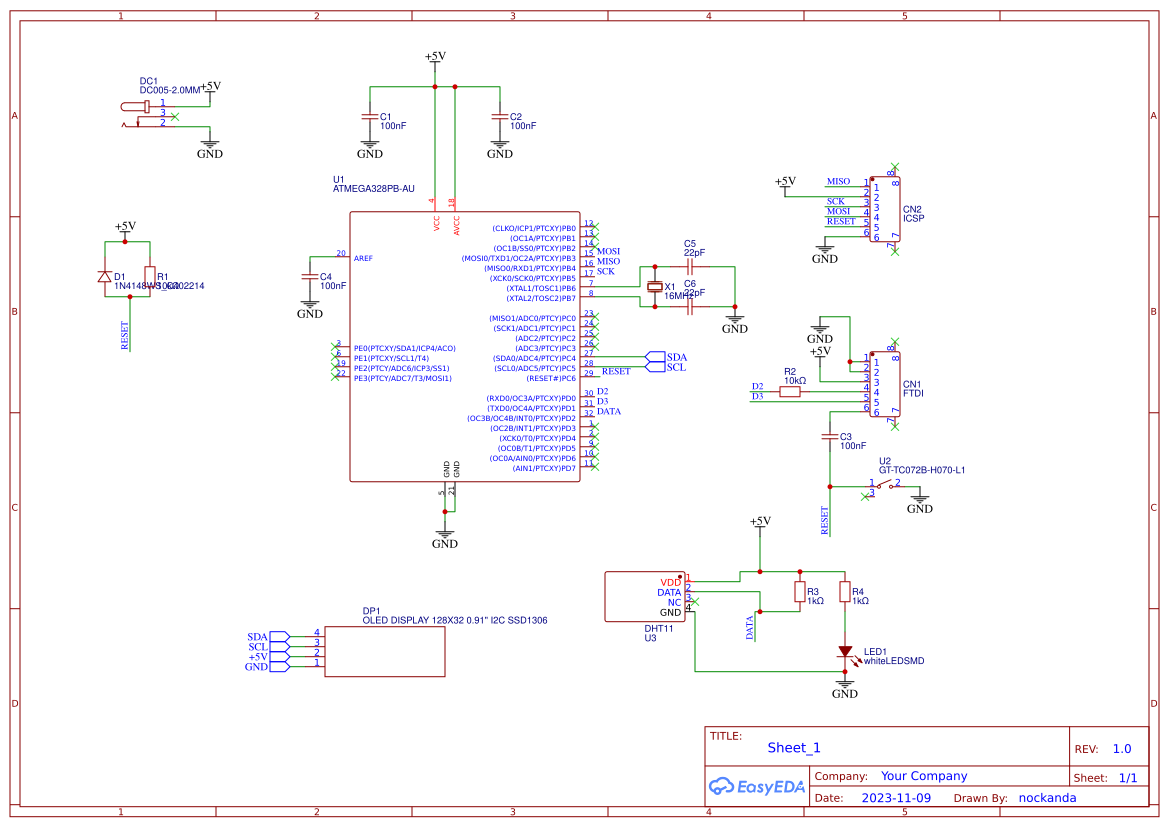
Task: Select the R4 1kΩ resistor symbol
Action: coord(845,592)
